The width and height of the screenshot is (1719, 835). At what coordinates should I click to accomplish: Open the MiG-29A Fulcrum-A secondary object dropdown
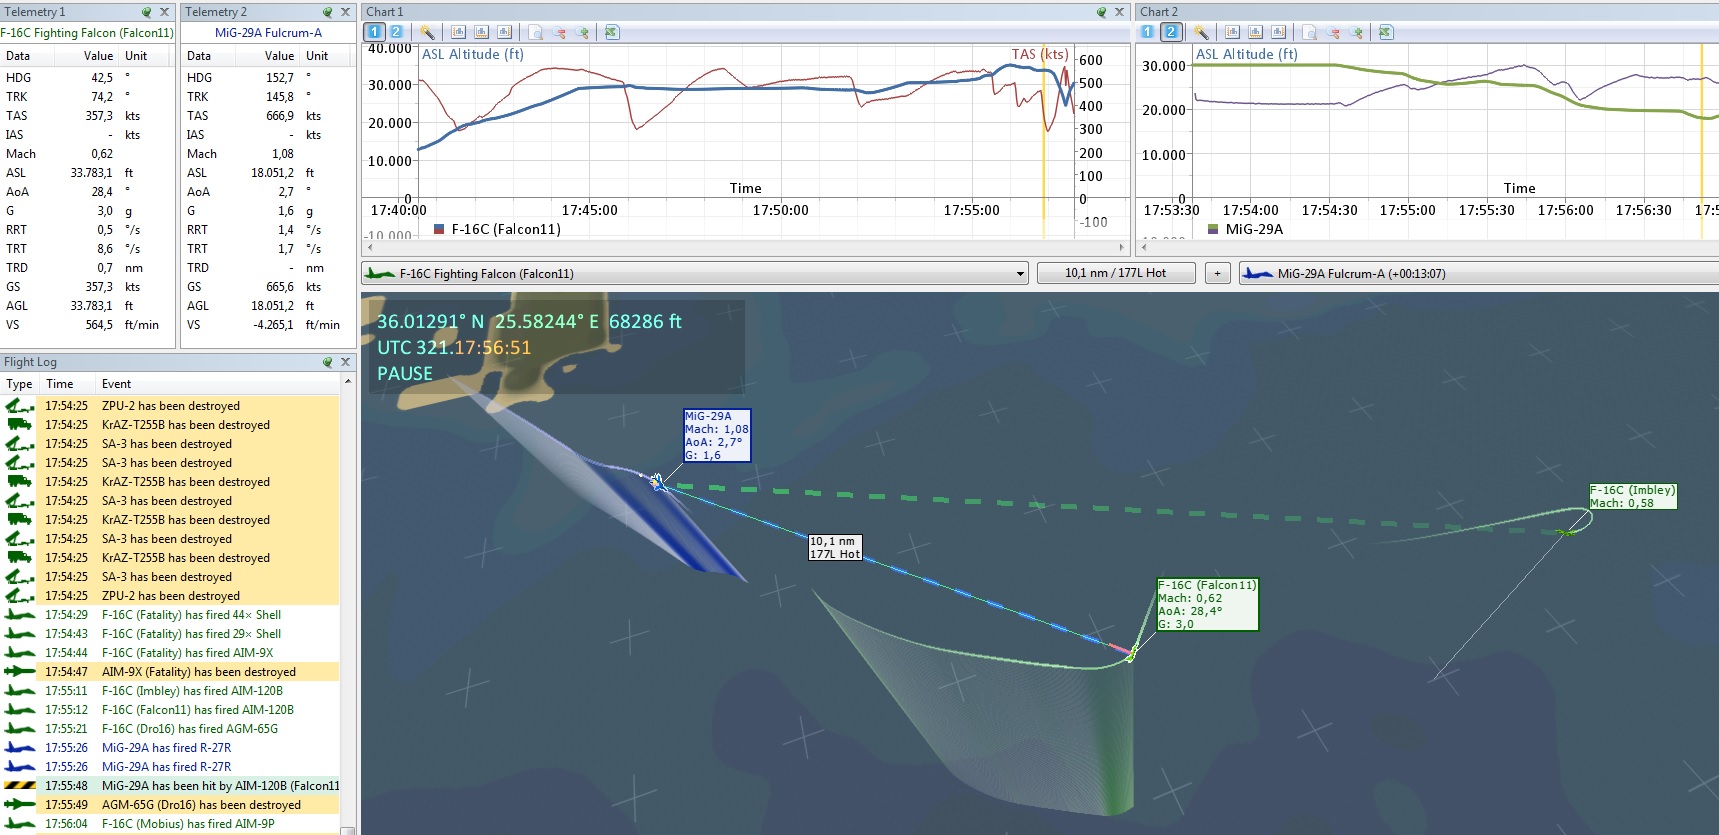point(1478,273)
